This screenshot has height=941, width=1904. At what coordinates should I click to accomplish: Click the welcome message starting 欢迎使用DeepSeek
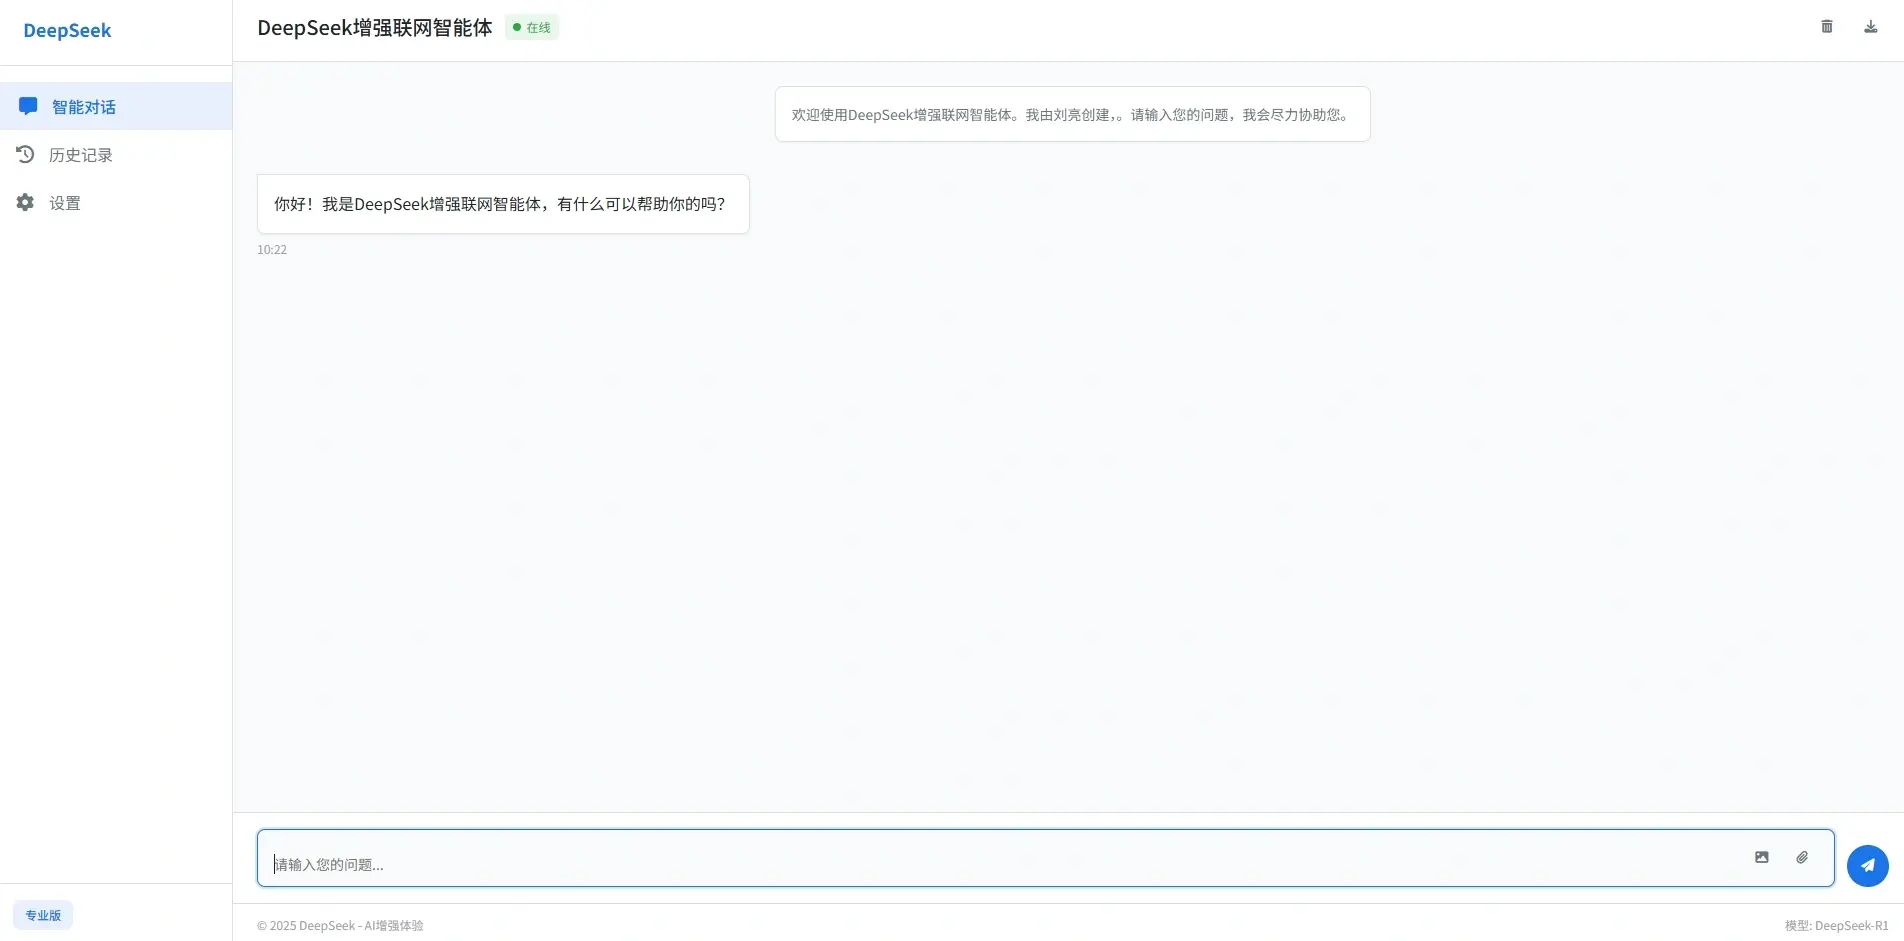pyautogui.click(x=1072, y=114)
